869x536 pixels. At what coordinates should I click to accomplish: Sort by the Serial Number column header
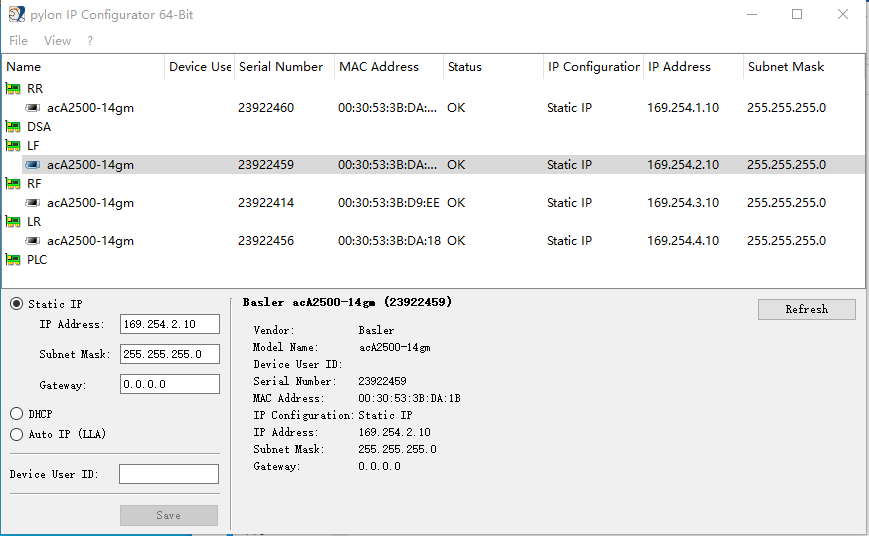284,67
